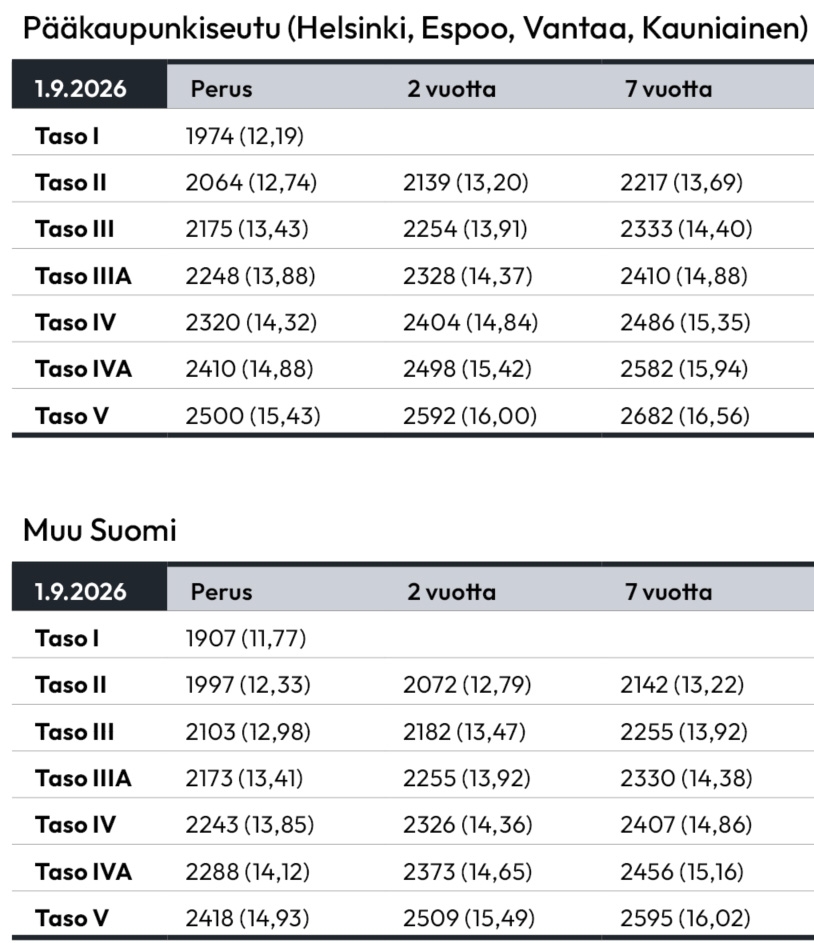Screen dimensions: 814x943
Task: Click the Perus column header in first table
Action: (x=221, y=89)
